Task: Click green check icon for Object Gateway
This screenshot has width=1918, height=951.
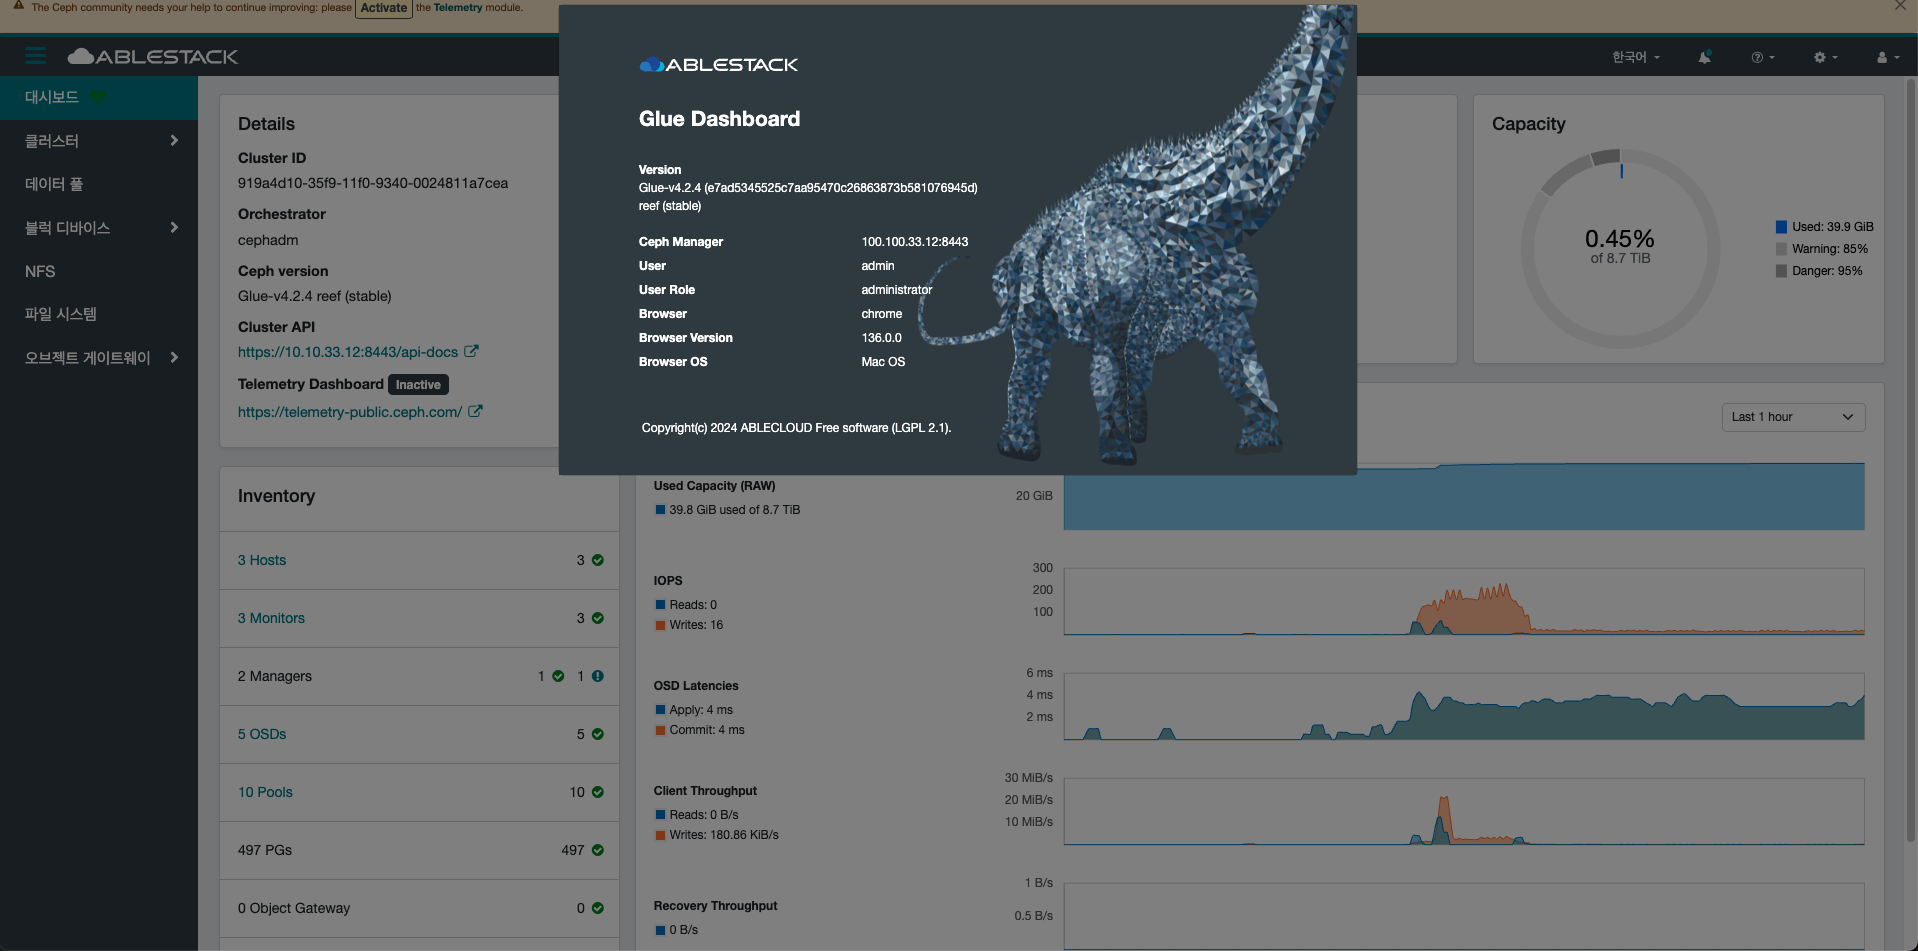Action: [598, 908]
